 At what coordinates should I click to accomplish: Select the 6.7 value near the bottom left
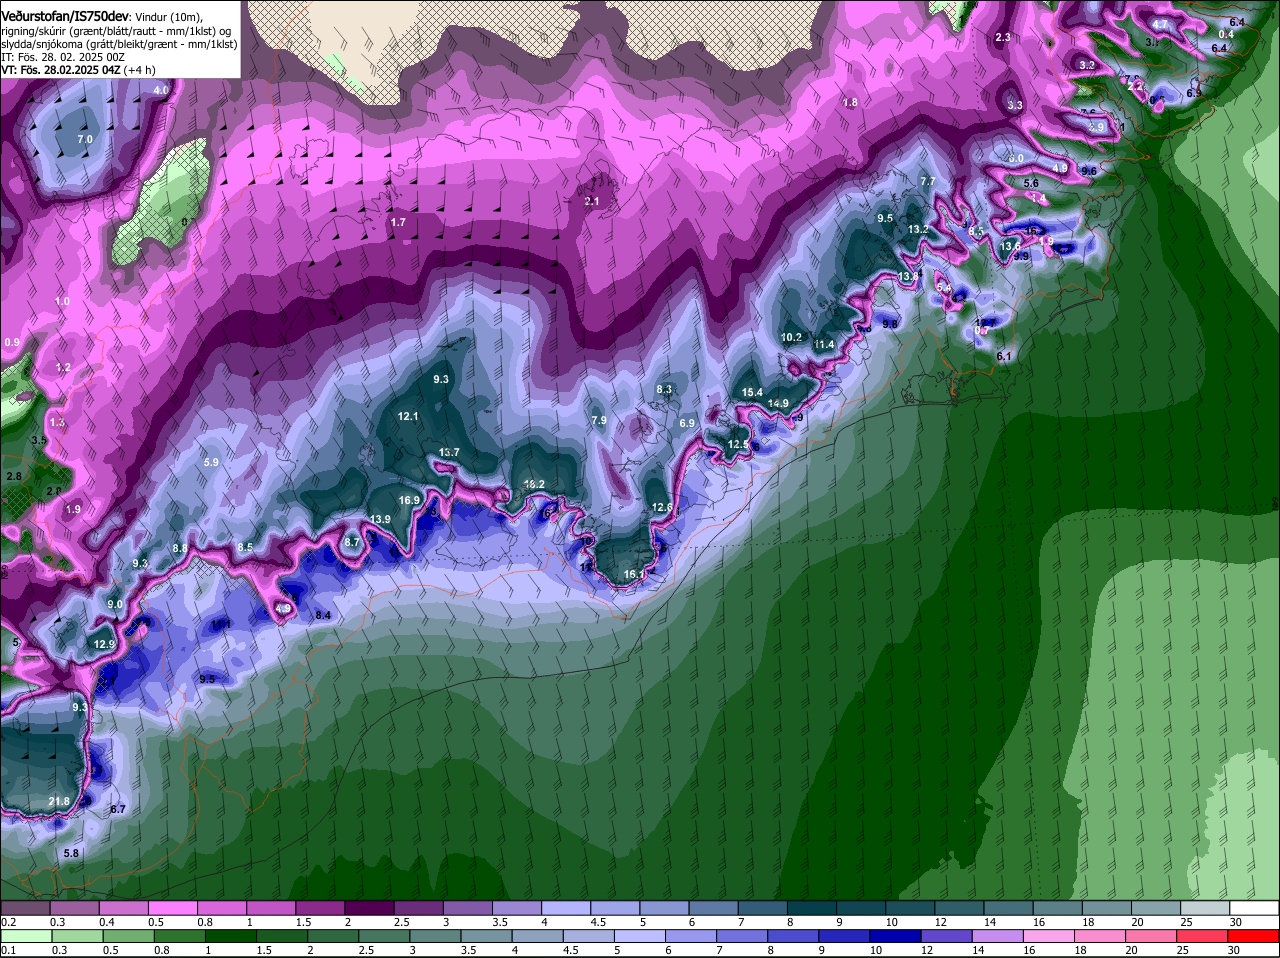[x=117, y=810]
